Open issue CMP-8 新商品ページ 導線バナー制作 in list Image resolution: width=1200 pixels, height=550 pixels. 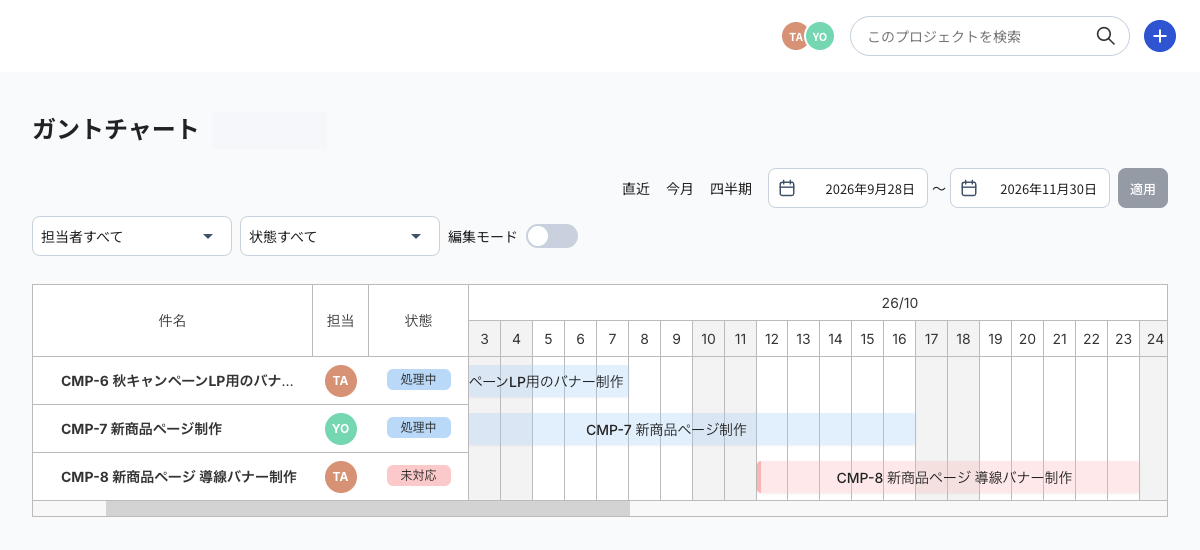tap(179, 477)
